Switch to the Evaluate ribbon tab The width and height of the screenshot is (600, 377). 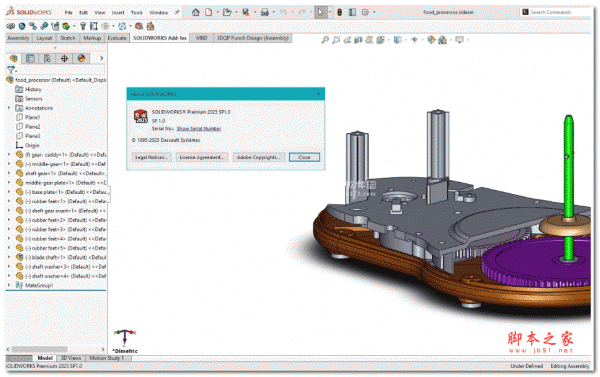coord(117,38)
